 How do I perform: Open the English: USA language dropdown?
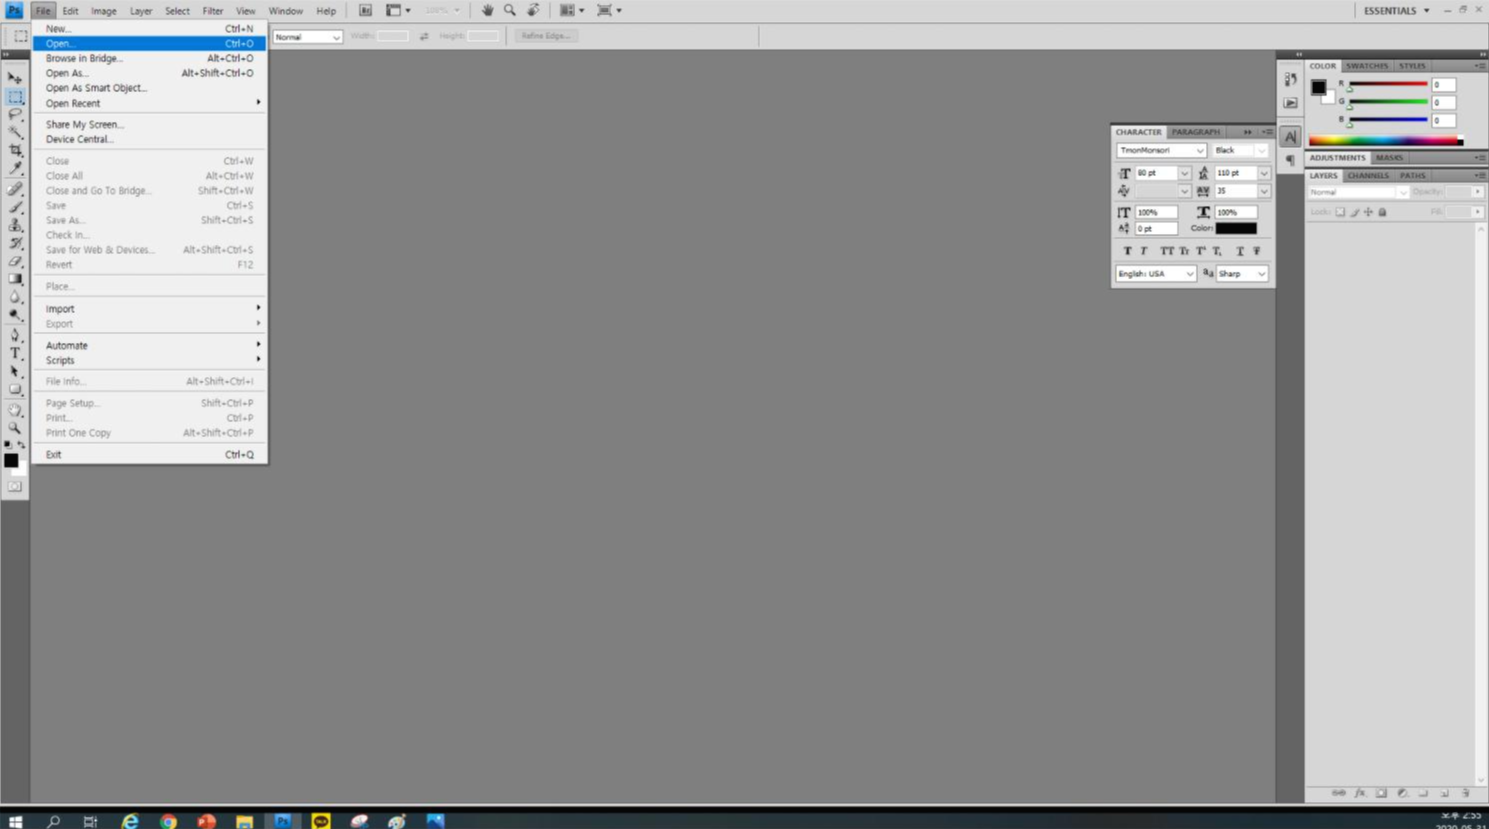tap(1156, 273)
